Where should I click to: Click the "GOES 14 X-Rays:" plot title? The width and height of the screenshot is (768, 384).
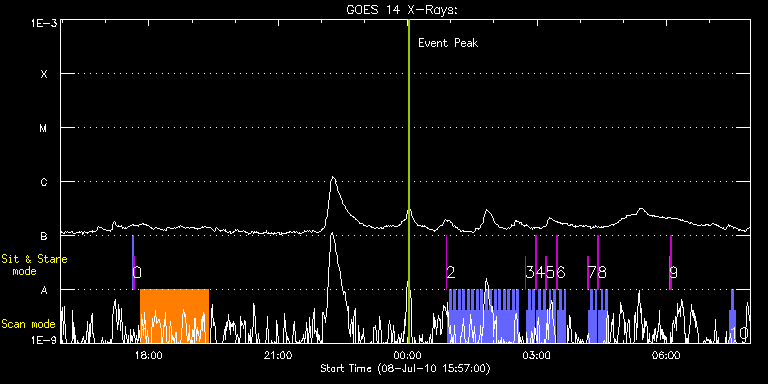(401, 10)
